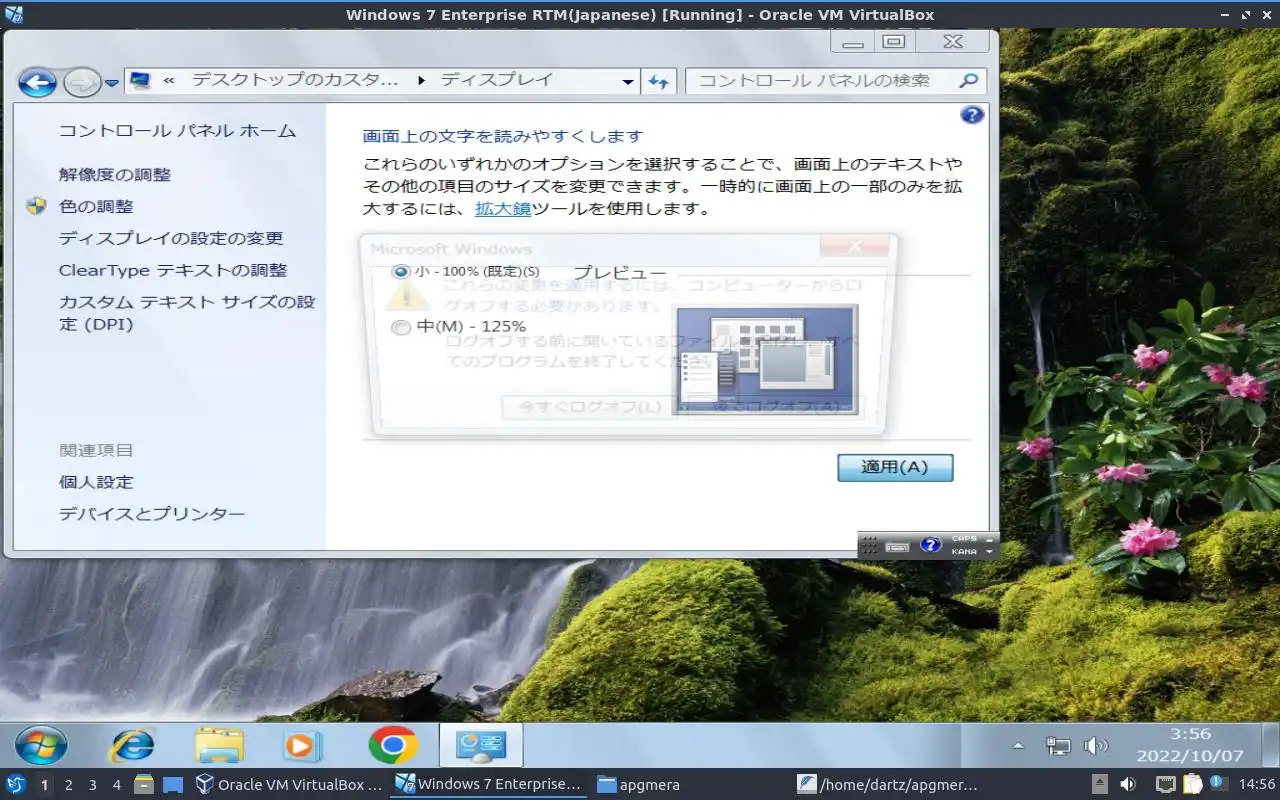Screen dimensions: 1280x800
Task: Open Windows Explorer folder taskbar icon
Action: (219, 745)
